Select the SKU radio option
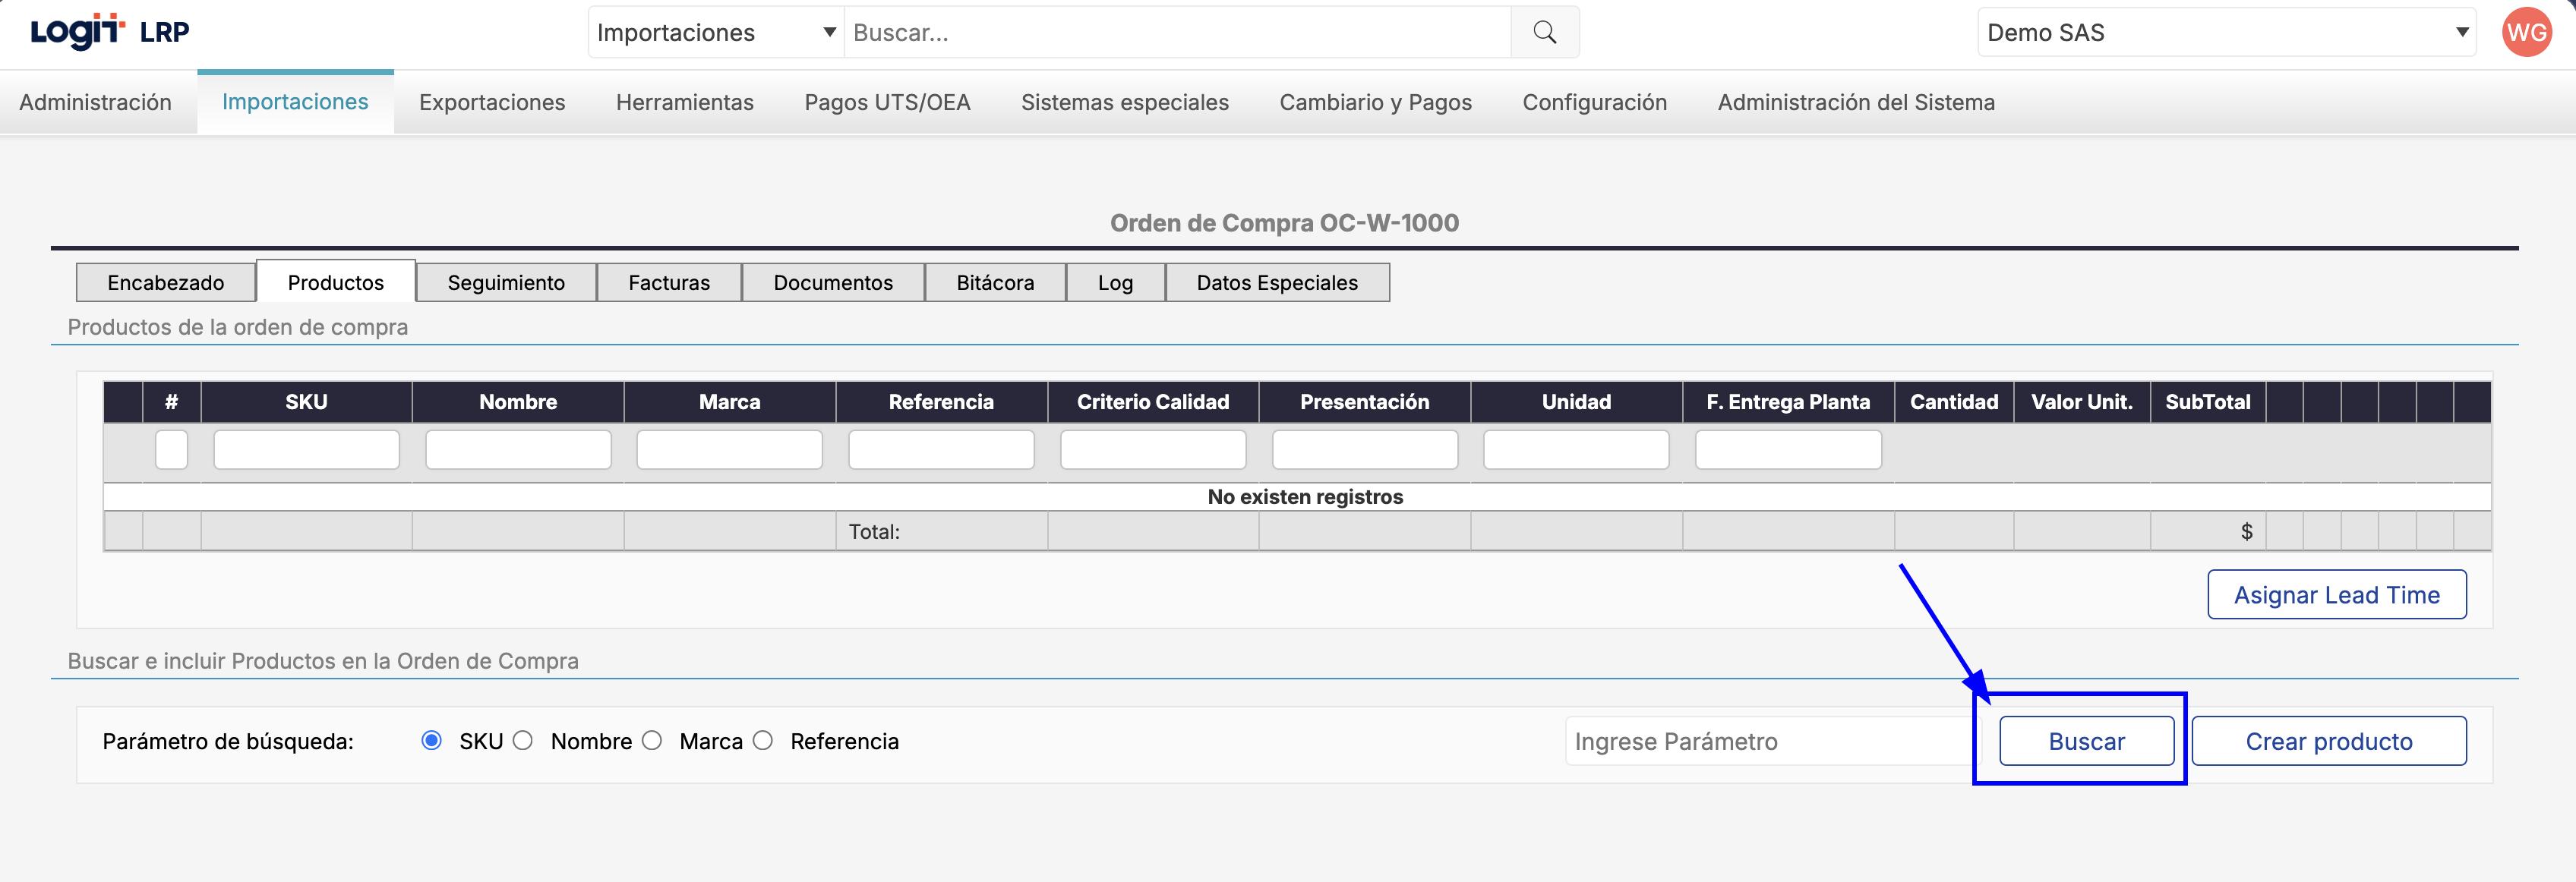Viewport: 2576px width, 882px height. [432, 741]
